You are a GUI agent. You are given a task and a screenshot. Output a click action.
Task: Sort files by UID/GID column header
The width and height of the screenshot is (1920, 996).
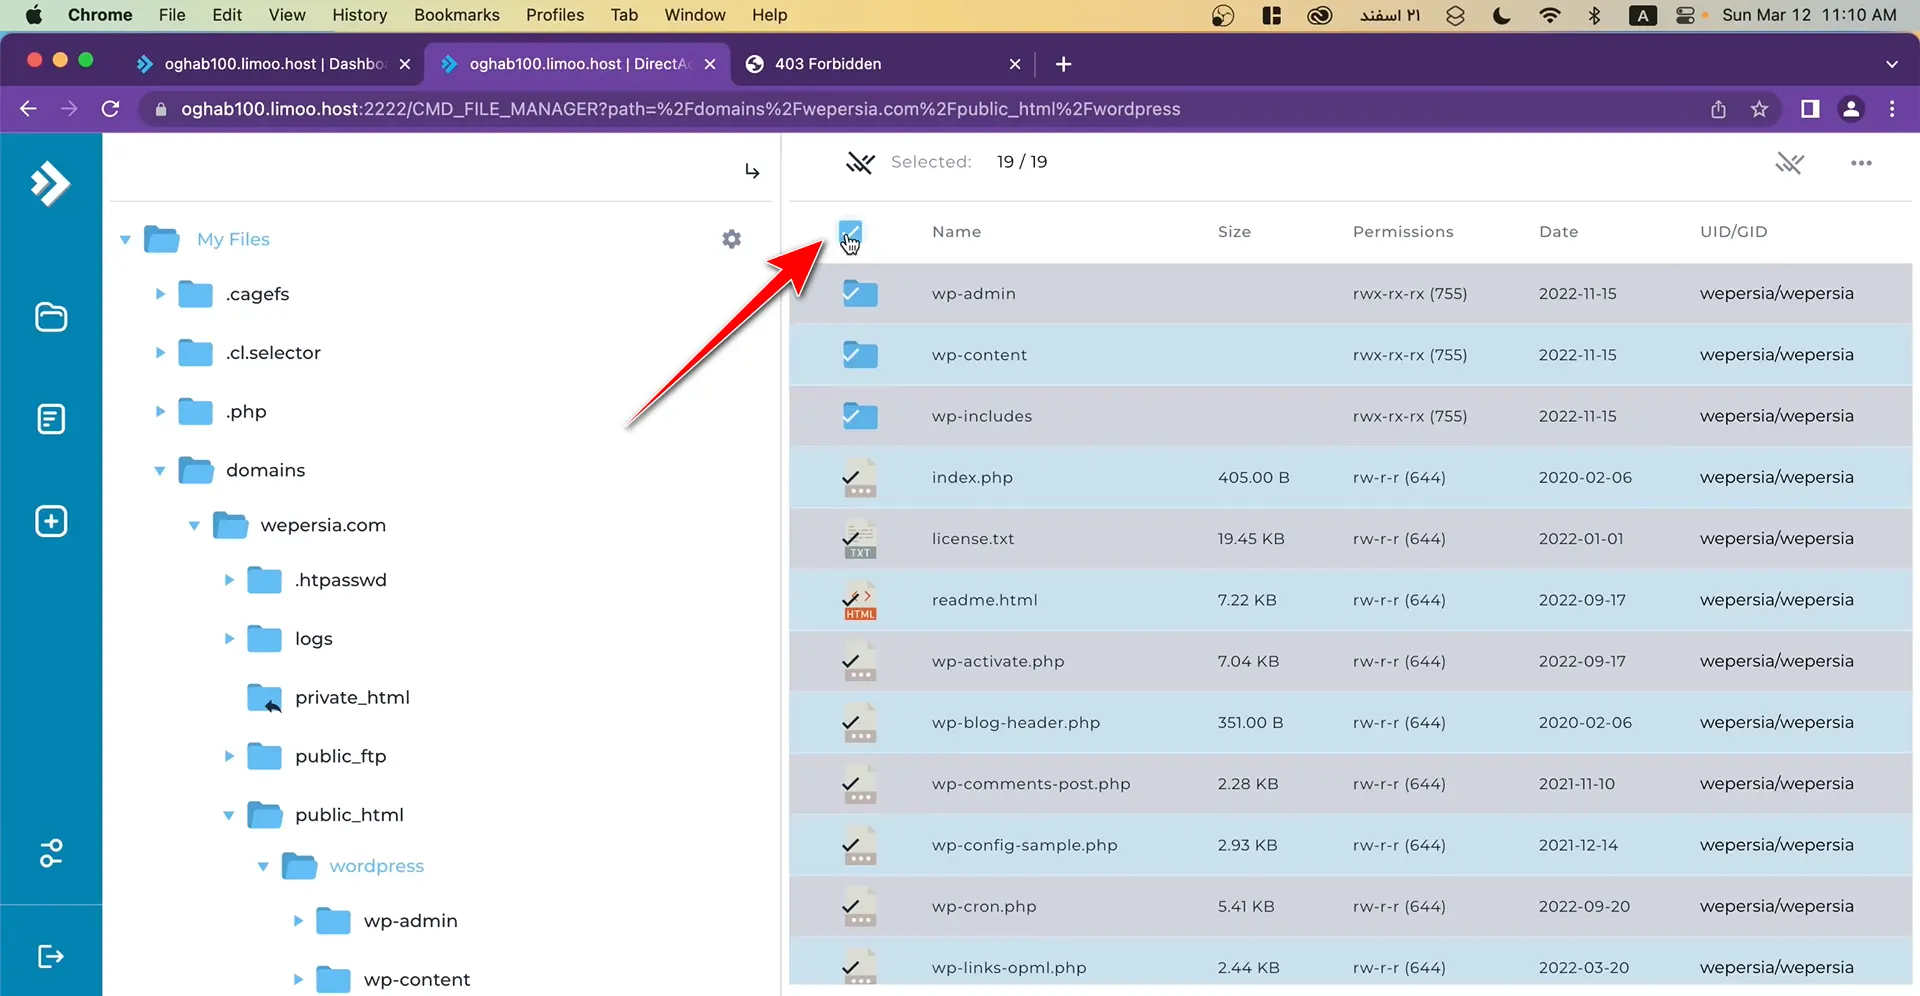[x=1733, y=232]
